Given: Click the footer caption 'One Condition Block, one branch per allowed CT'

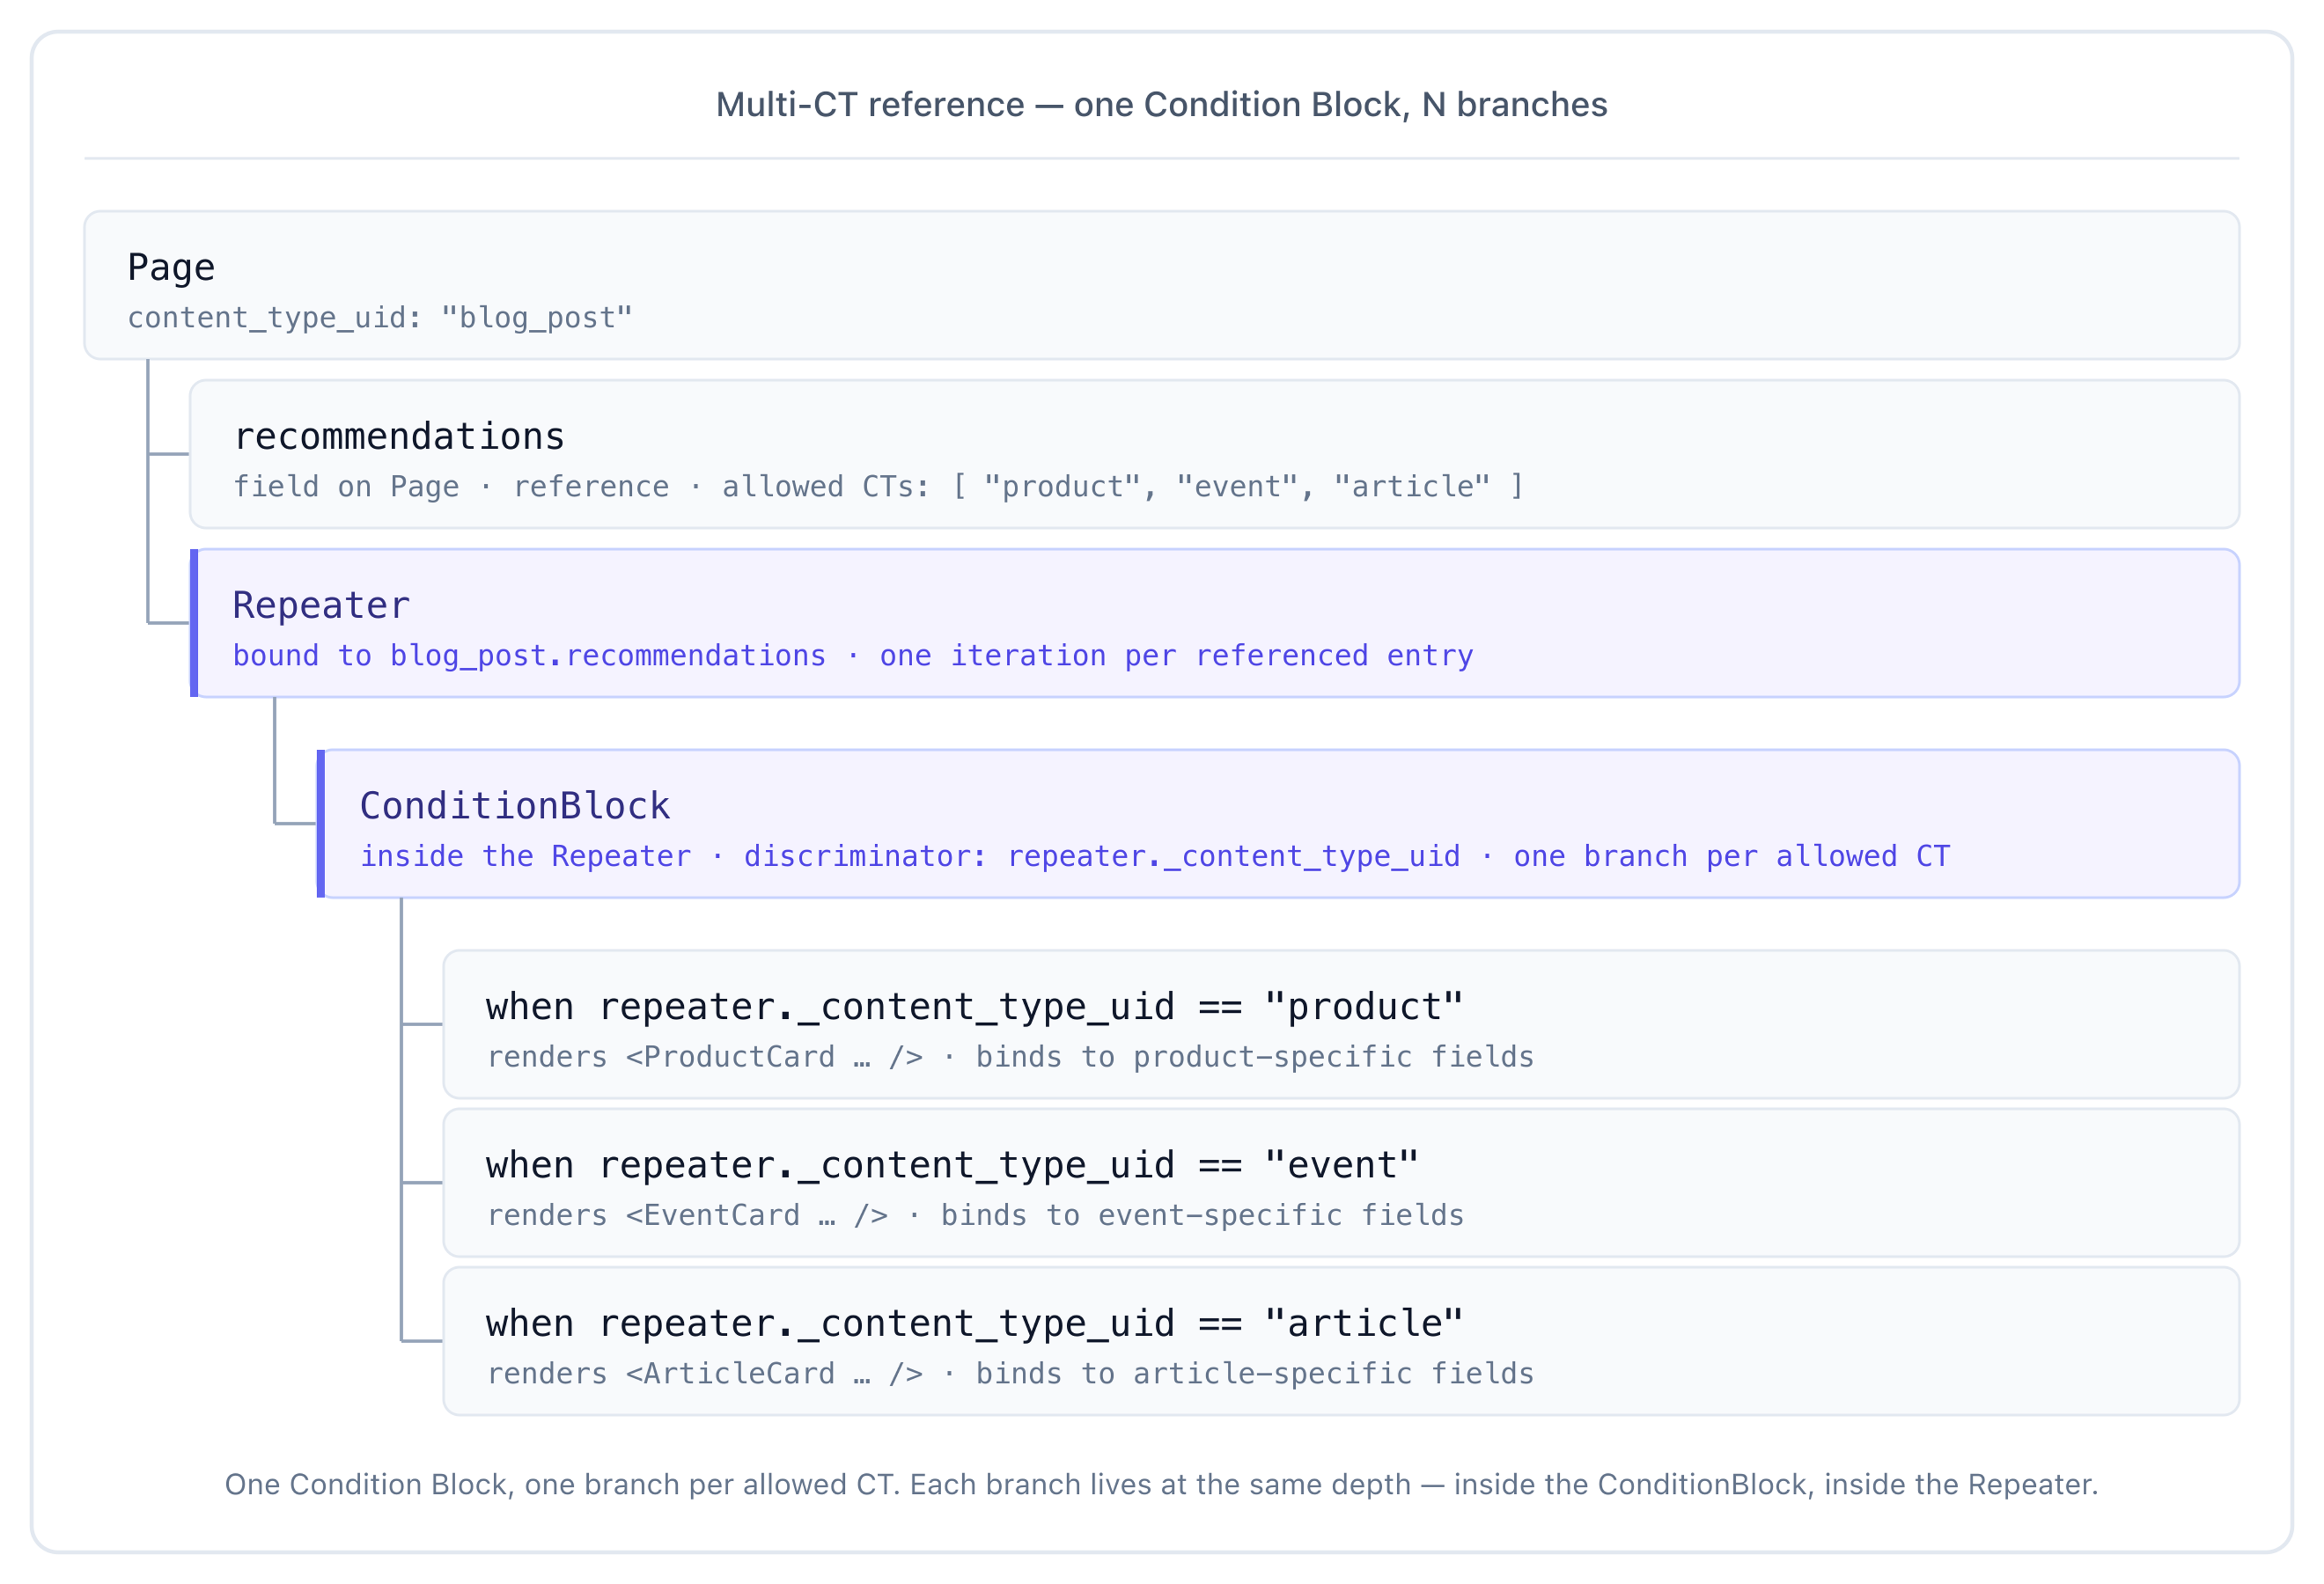Looking at the screenshot, I should click(1161, 1484).
